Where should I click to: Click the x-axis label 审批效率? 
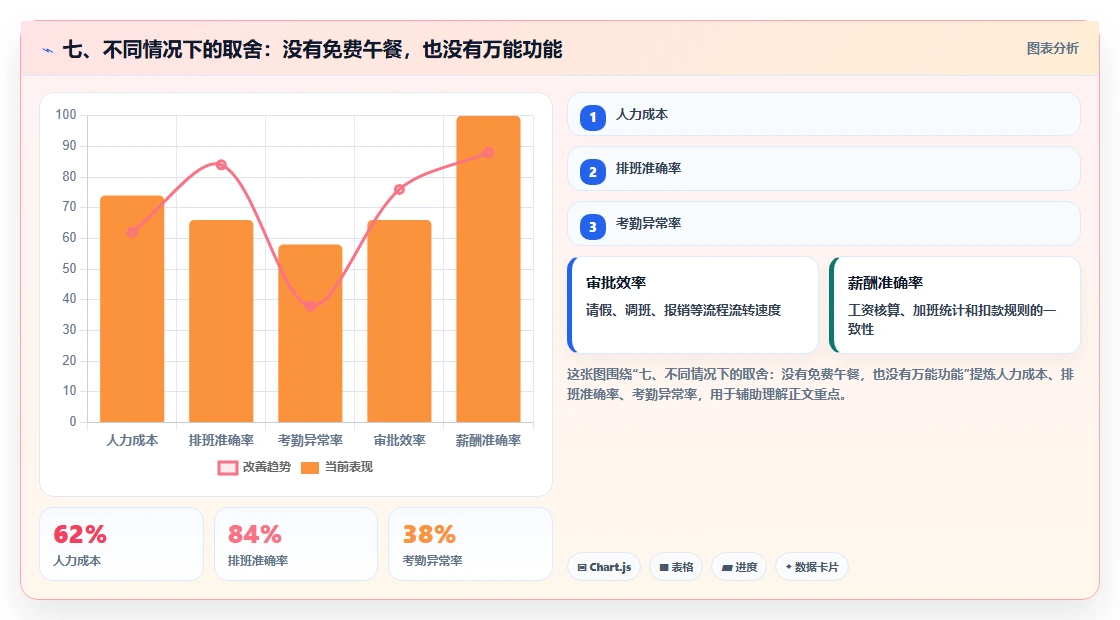399,441
